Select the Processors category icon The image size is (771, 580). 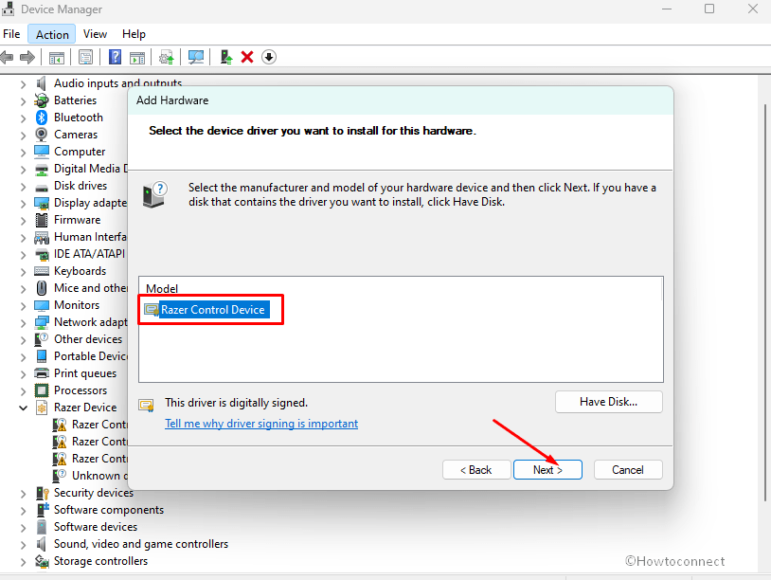41,390
